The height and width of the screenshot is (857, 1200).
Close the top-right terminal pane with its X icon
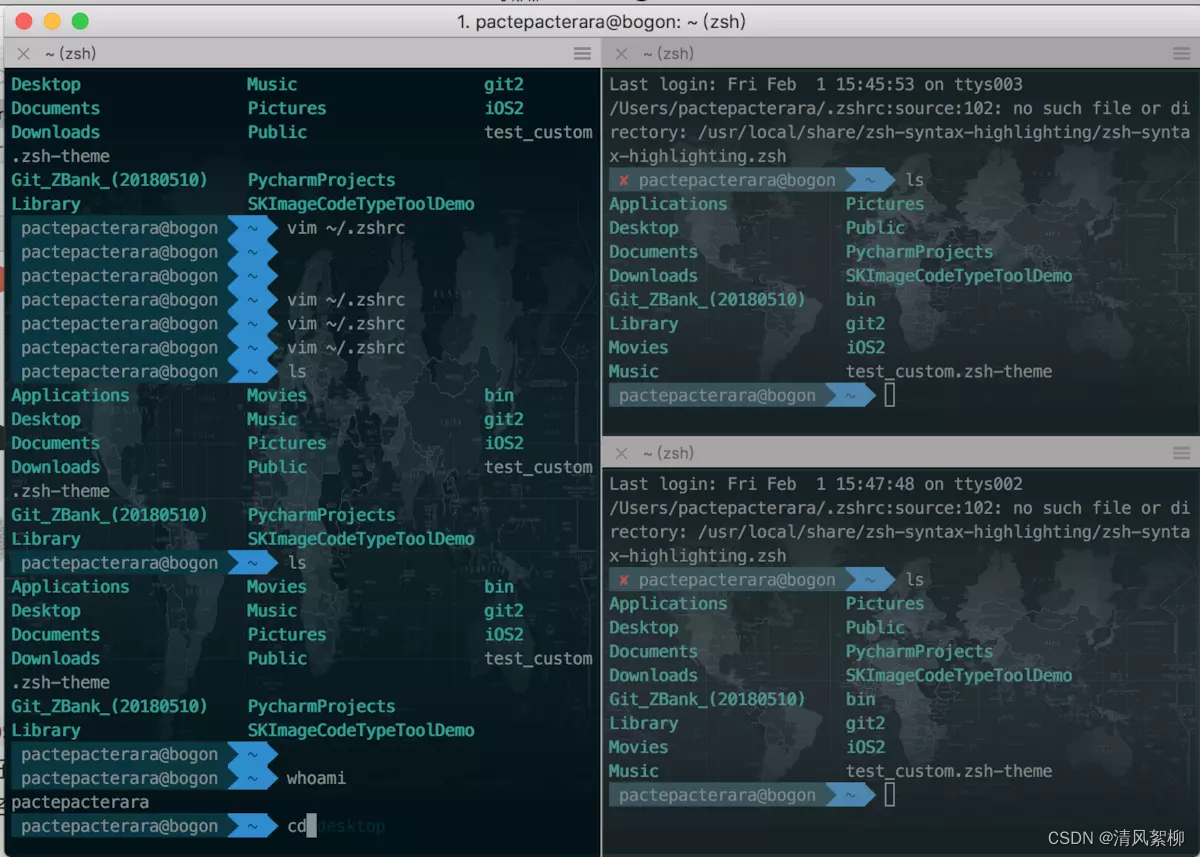tap(621, 53)
